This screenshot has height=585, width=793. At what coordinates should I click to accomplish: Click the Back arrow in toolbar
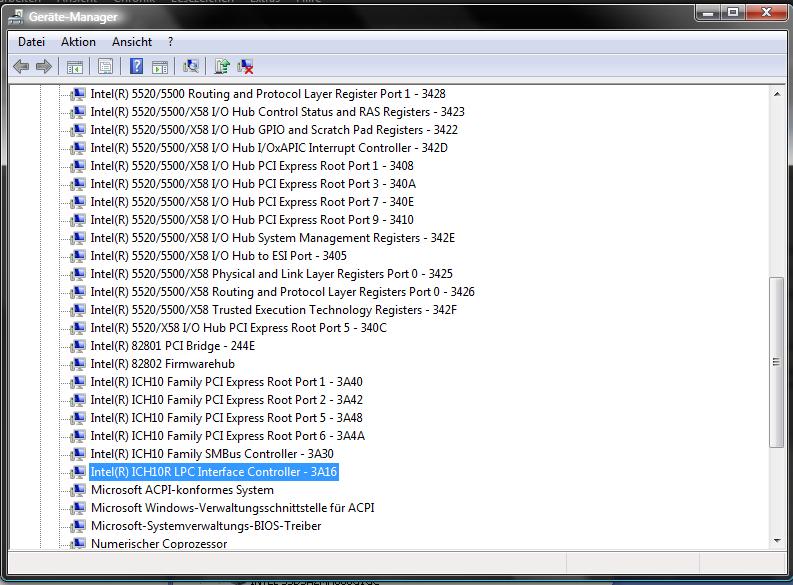point(21,66)
